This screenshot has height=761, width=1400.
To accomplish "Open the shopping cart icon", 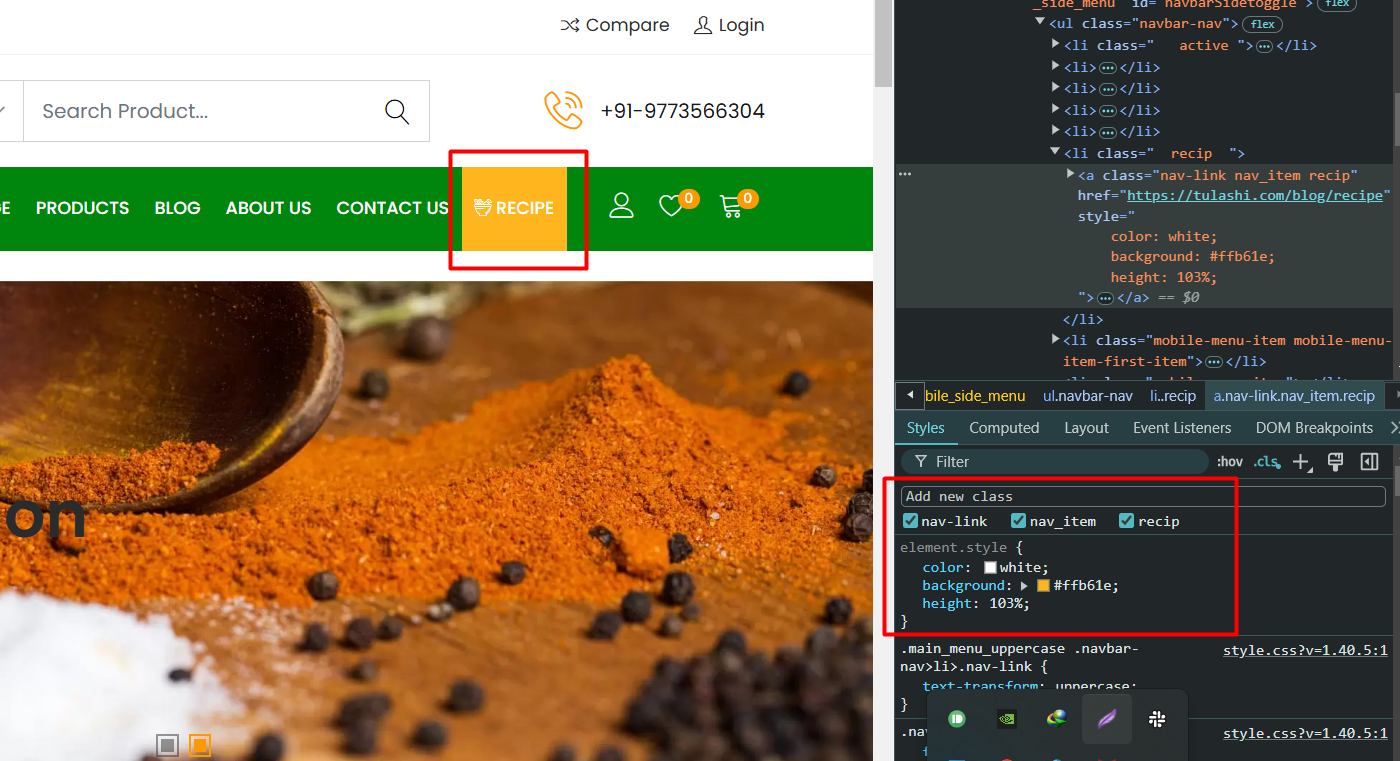I will point(731,206).
